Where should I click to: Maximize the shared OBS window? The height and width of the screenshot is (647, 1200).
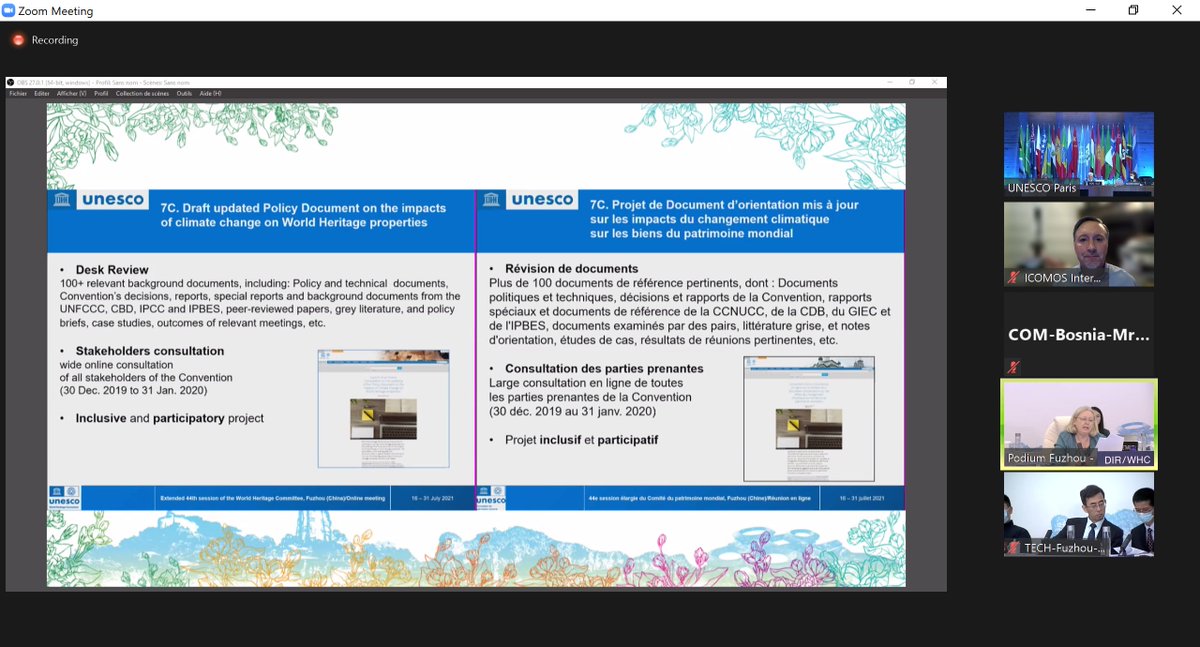[x=912, y=82]
